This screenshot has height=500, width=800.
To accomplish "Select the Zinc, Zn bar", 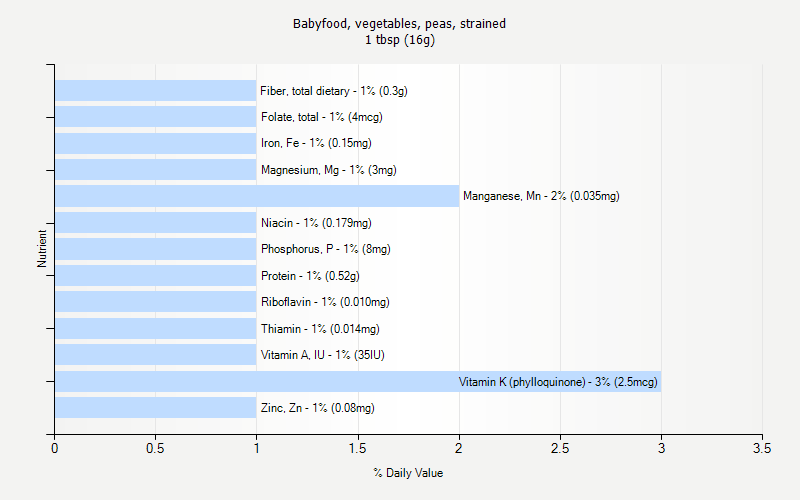I will [156, 408].
